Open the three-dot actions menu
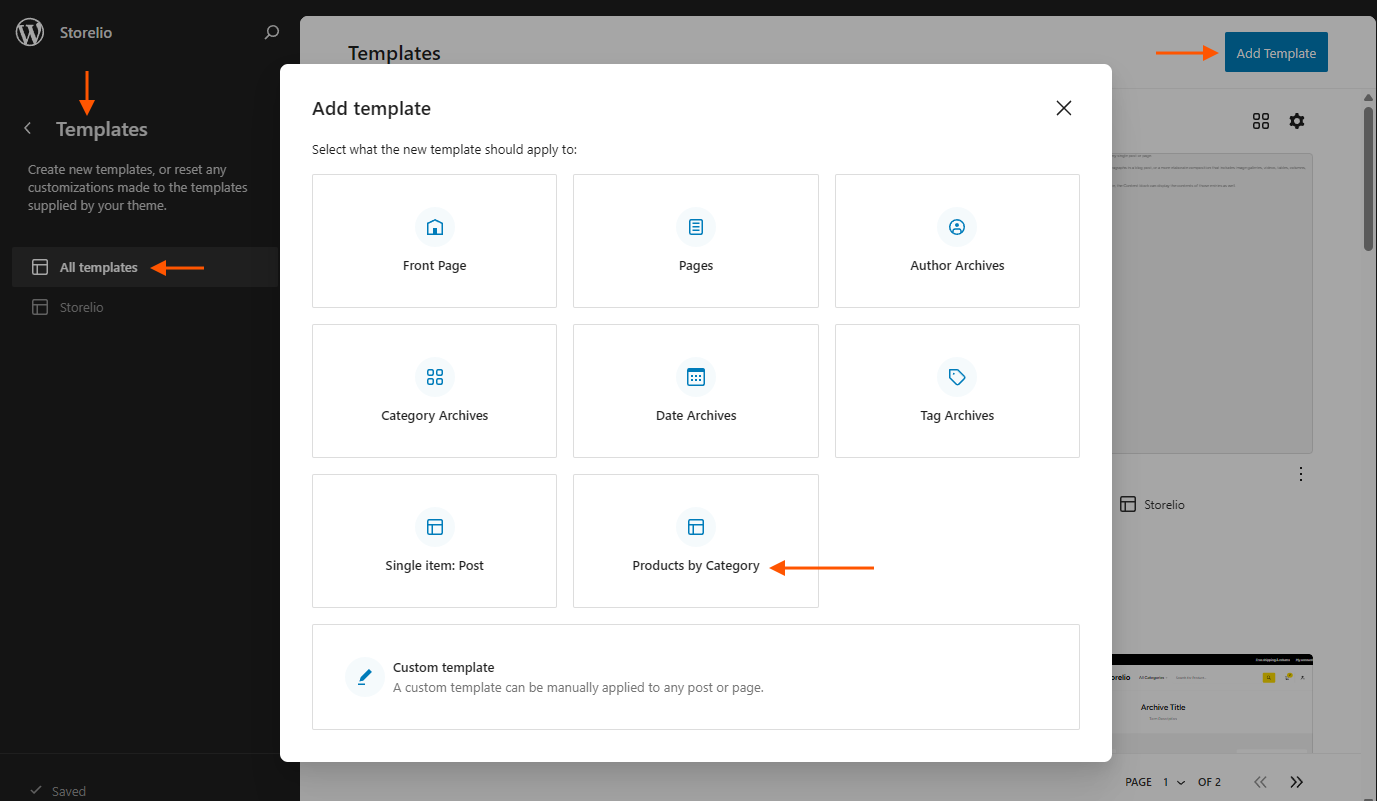 point(1300,473)
